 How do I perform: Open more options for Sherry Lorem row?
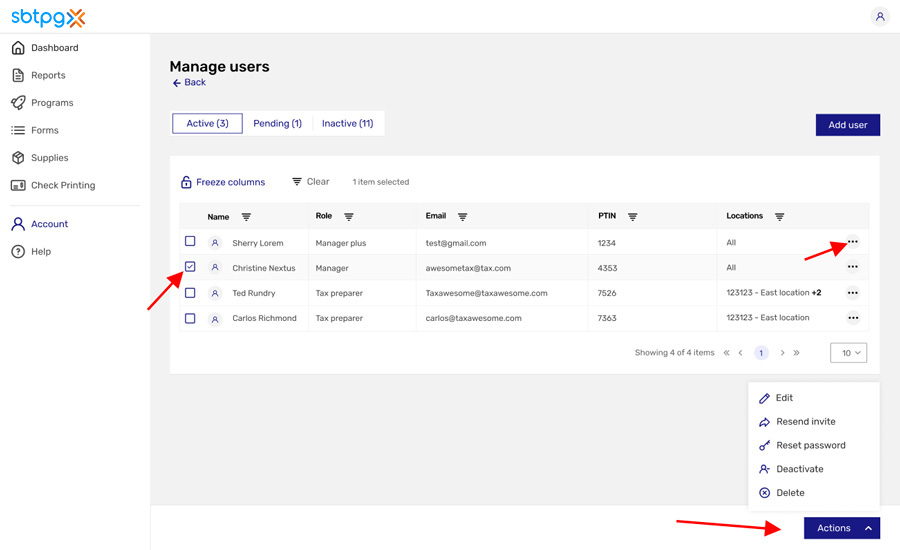tap(852, 242)
